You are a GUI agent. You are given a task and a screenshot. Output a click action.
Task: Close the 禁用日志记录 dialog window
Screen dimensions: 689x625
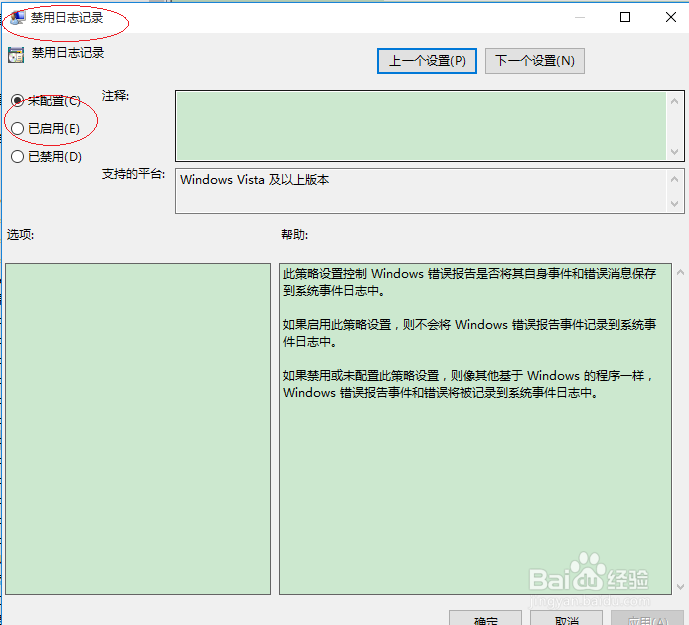coord(671,17)
